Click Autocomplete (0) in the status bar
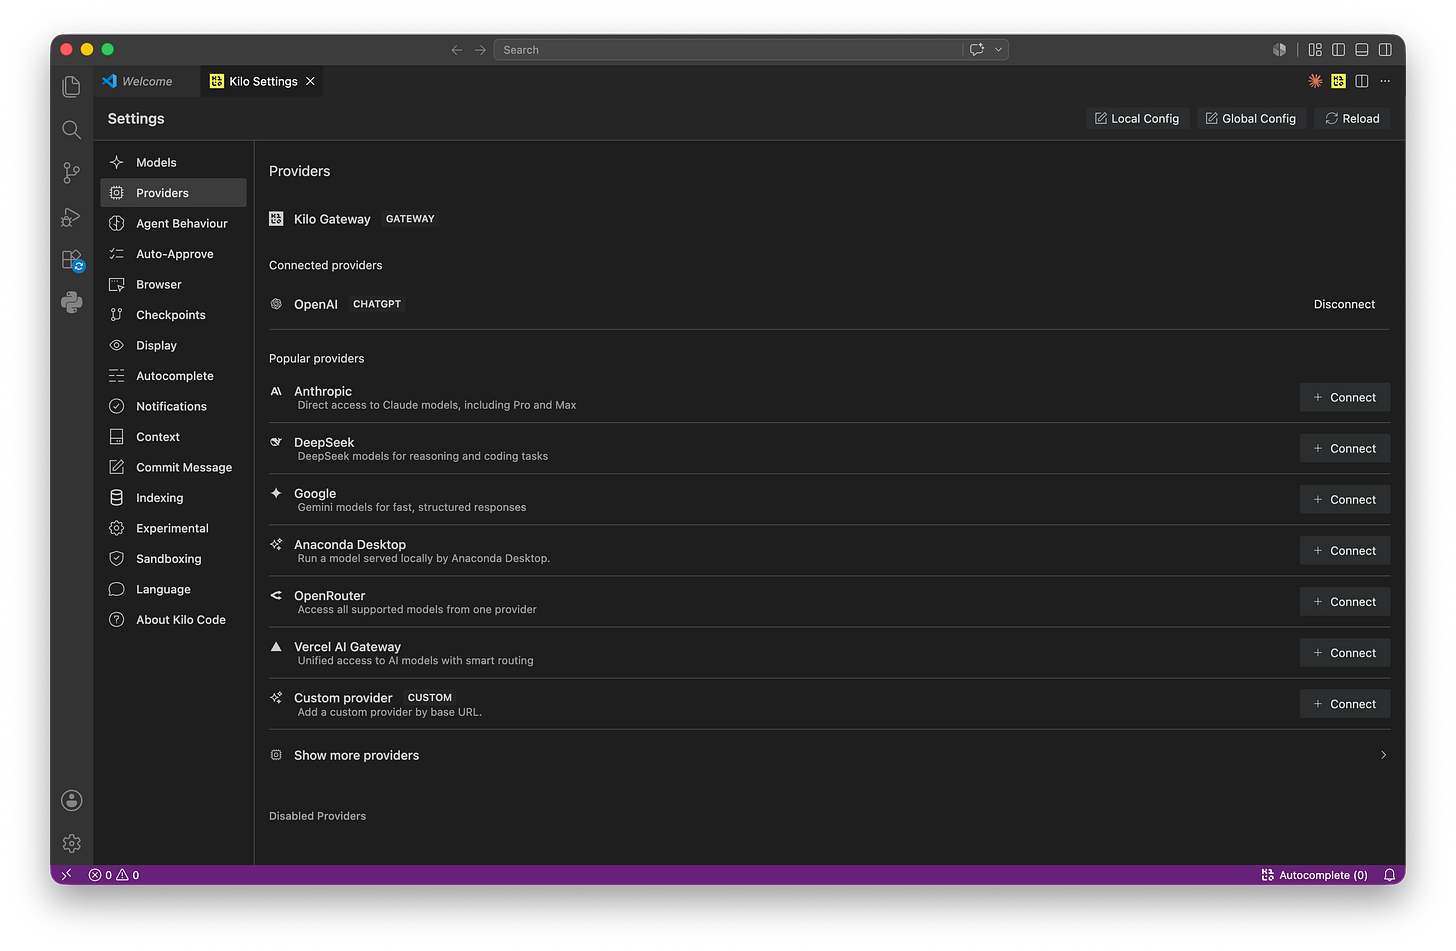1456x951 pixels. coord(1314,875)
